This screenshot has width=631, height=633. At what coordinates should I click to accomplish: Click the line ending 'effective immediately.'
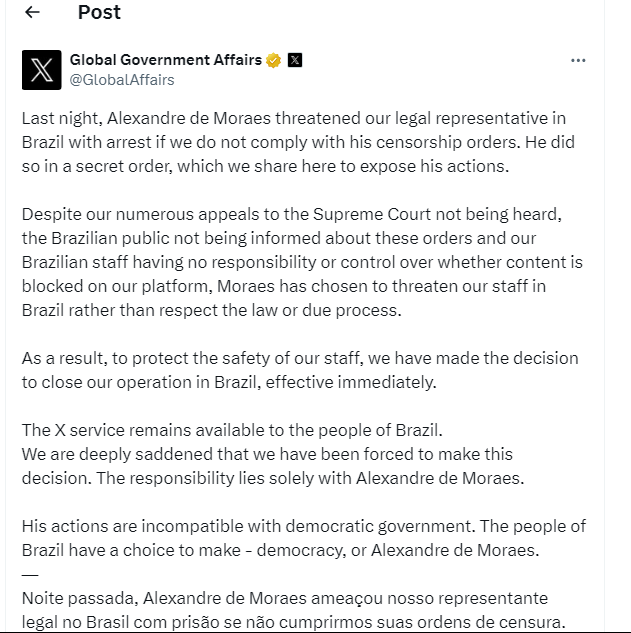pyautogui.click(x=229, y=382)
